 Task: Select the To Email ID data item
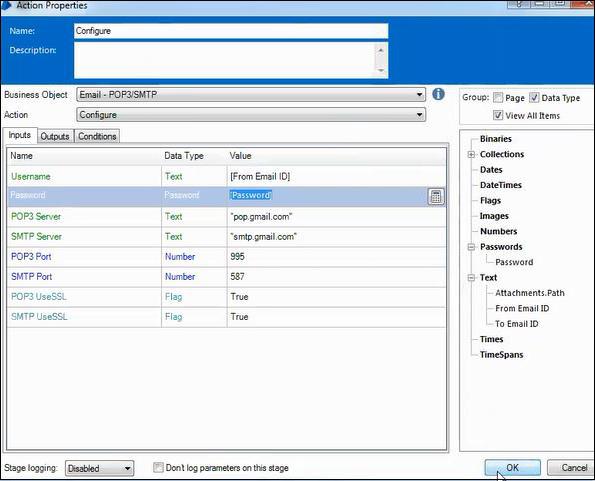[x=516, y=324]
